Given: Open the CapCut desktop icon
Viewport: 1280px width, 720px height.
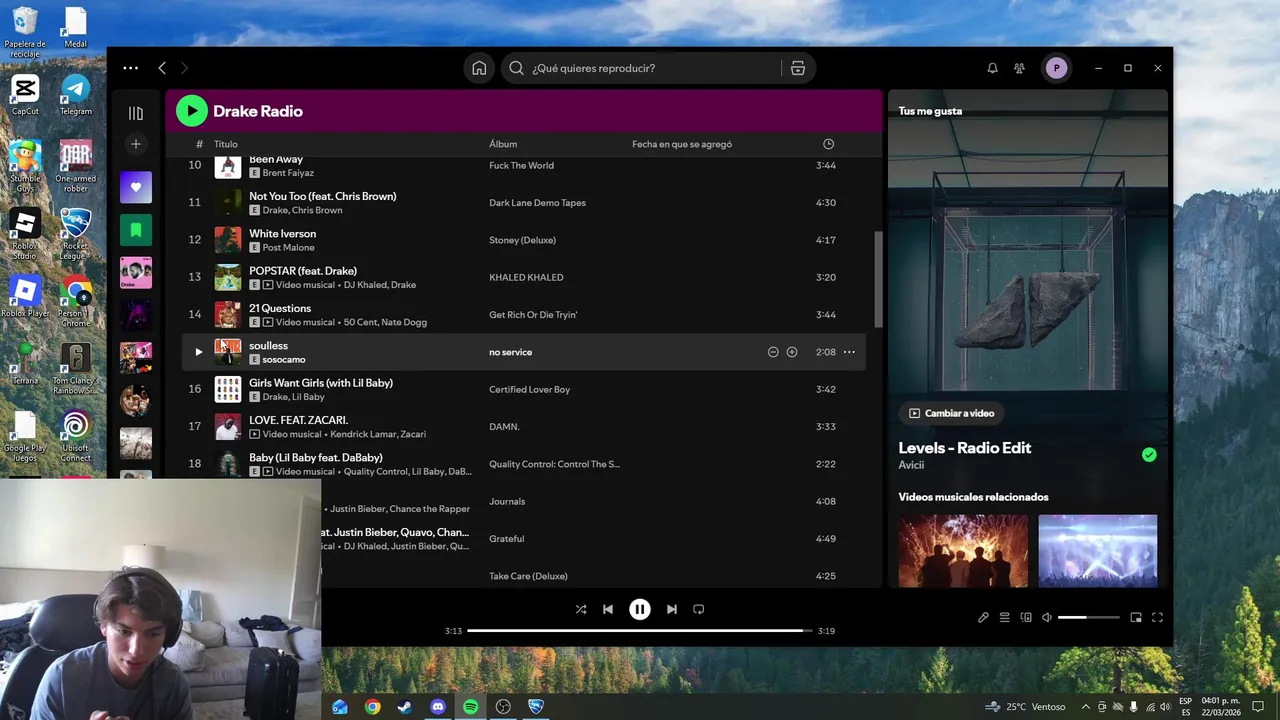Looking at the screenshot, I should click(25, 95).
